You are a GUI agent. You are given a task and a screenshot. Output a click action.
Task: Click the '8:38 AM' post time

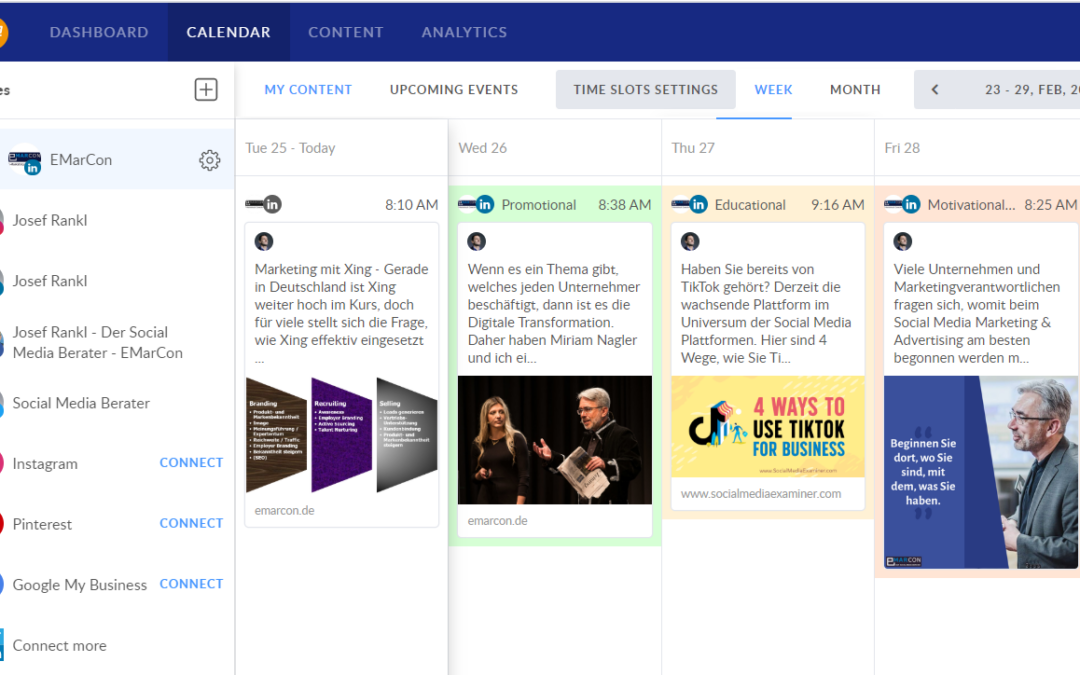click(x=625, y=205)
